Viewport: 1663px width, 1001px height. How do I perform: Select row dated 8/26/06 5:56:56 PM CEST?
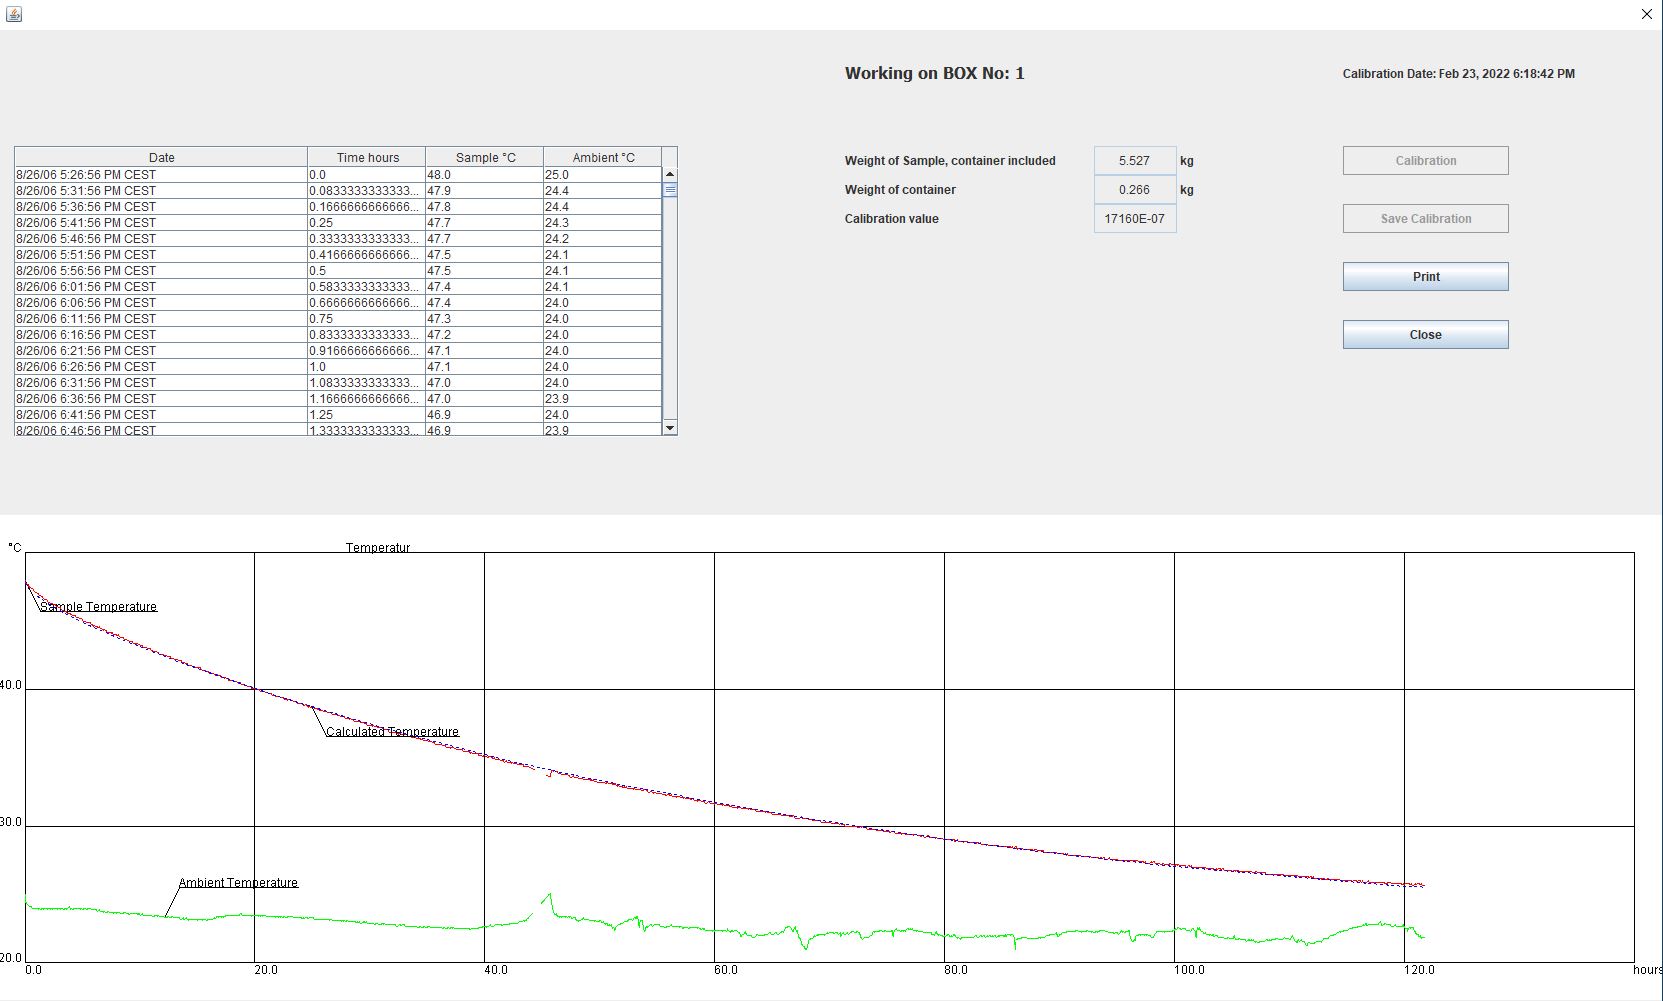click(338, 271)
